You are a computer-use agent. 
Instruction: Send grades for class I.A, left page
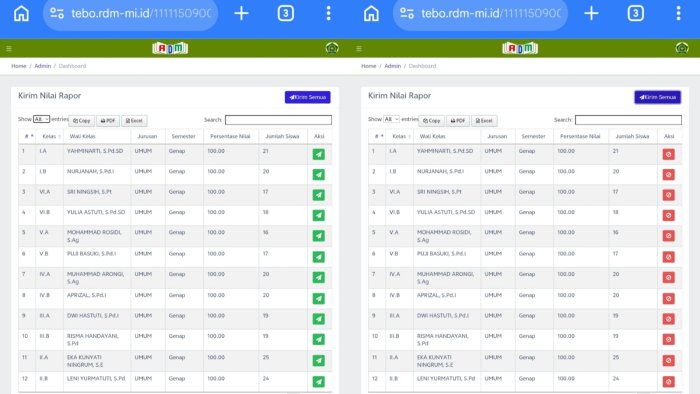click(x=318, y=154)
